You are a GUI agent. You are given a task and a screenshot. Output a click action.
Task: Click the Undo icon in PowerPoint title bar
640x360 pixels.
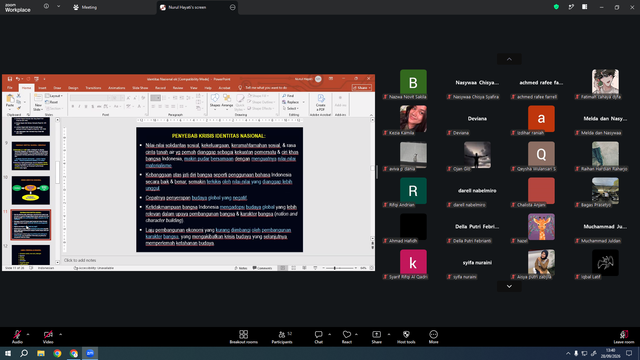coord(18,79)
